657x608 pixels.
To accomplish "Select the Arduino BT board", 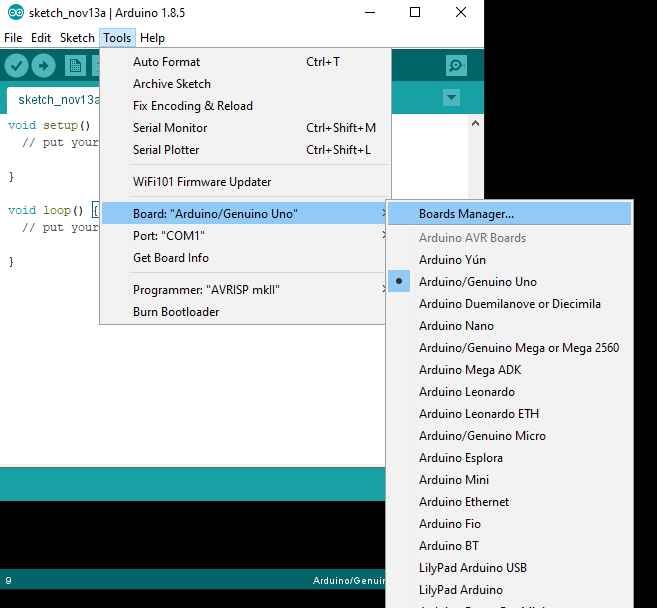I will pos(510,546).
